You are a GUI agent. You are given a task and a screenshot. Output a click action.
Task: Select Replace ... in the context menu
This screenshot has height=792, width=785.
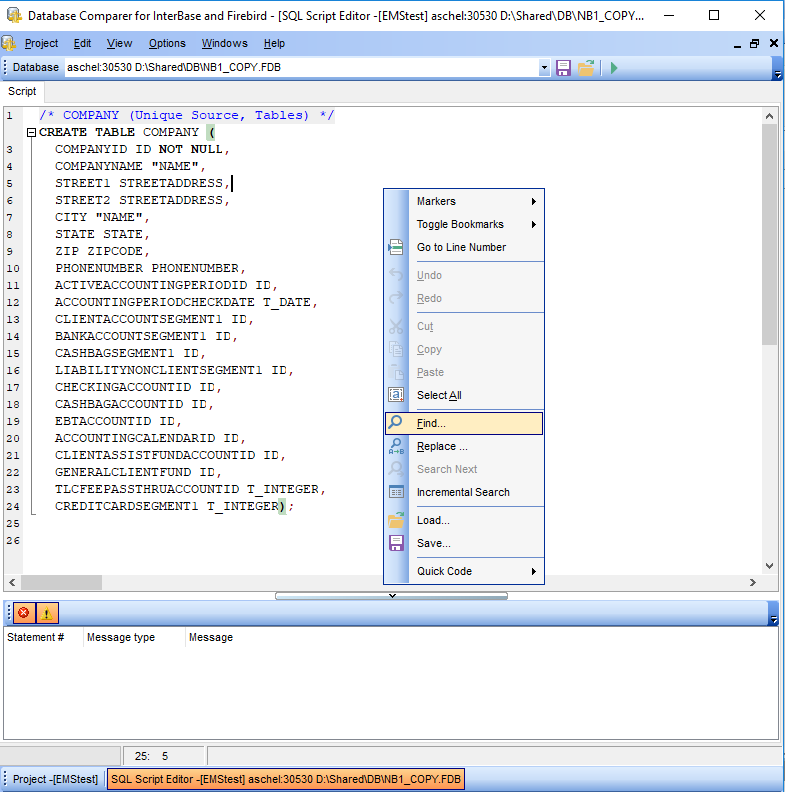[x=441, y=446]
